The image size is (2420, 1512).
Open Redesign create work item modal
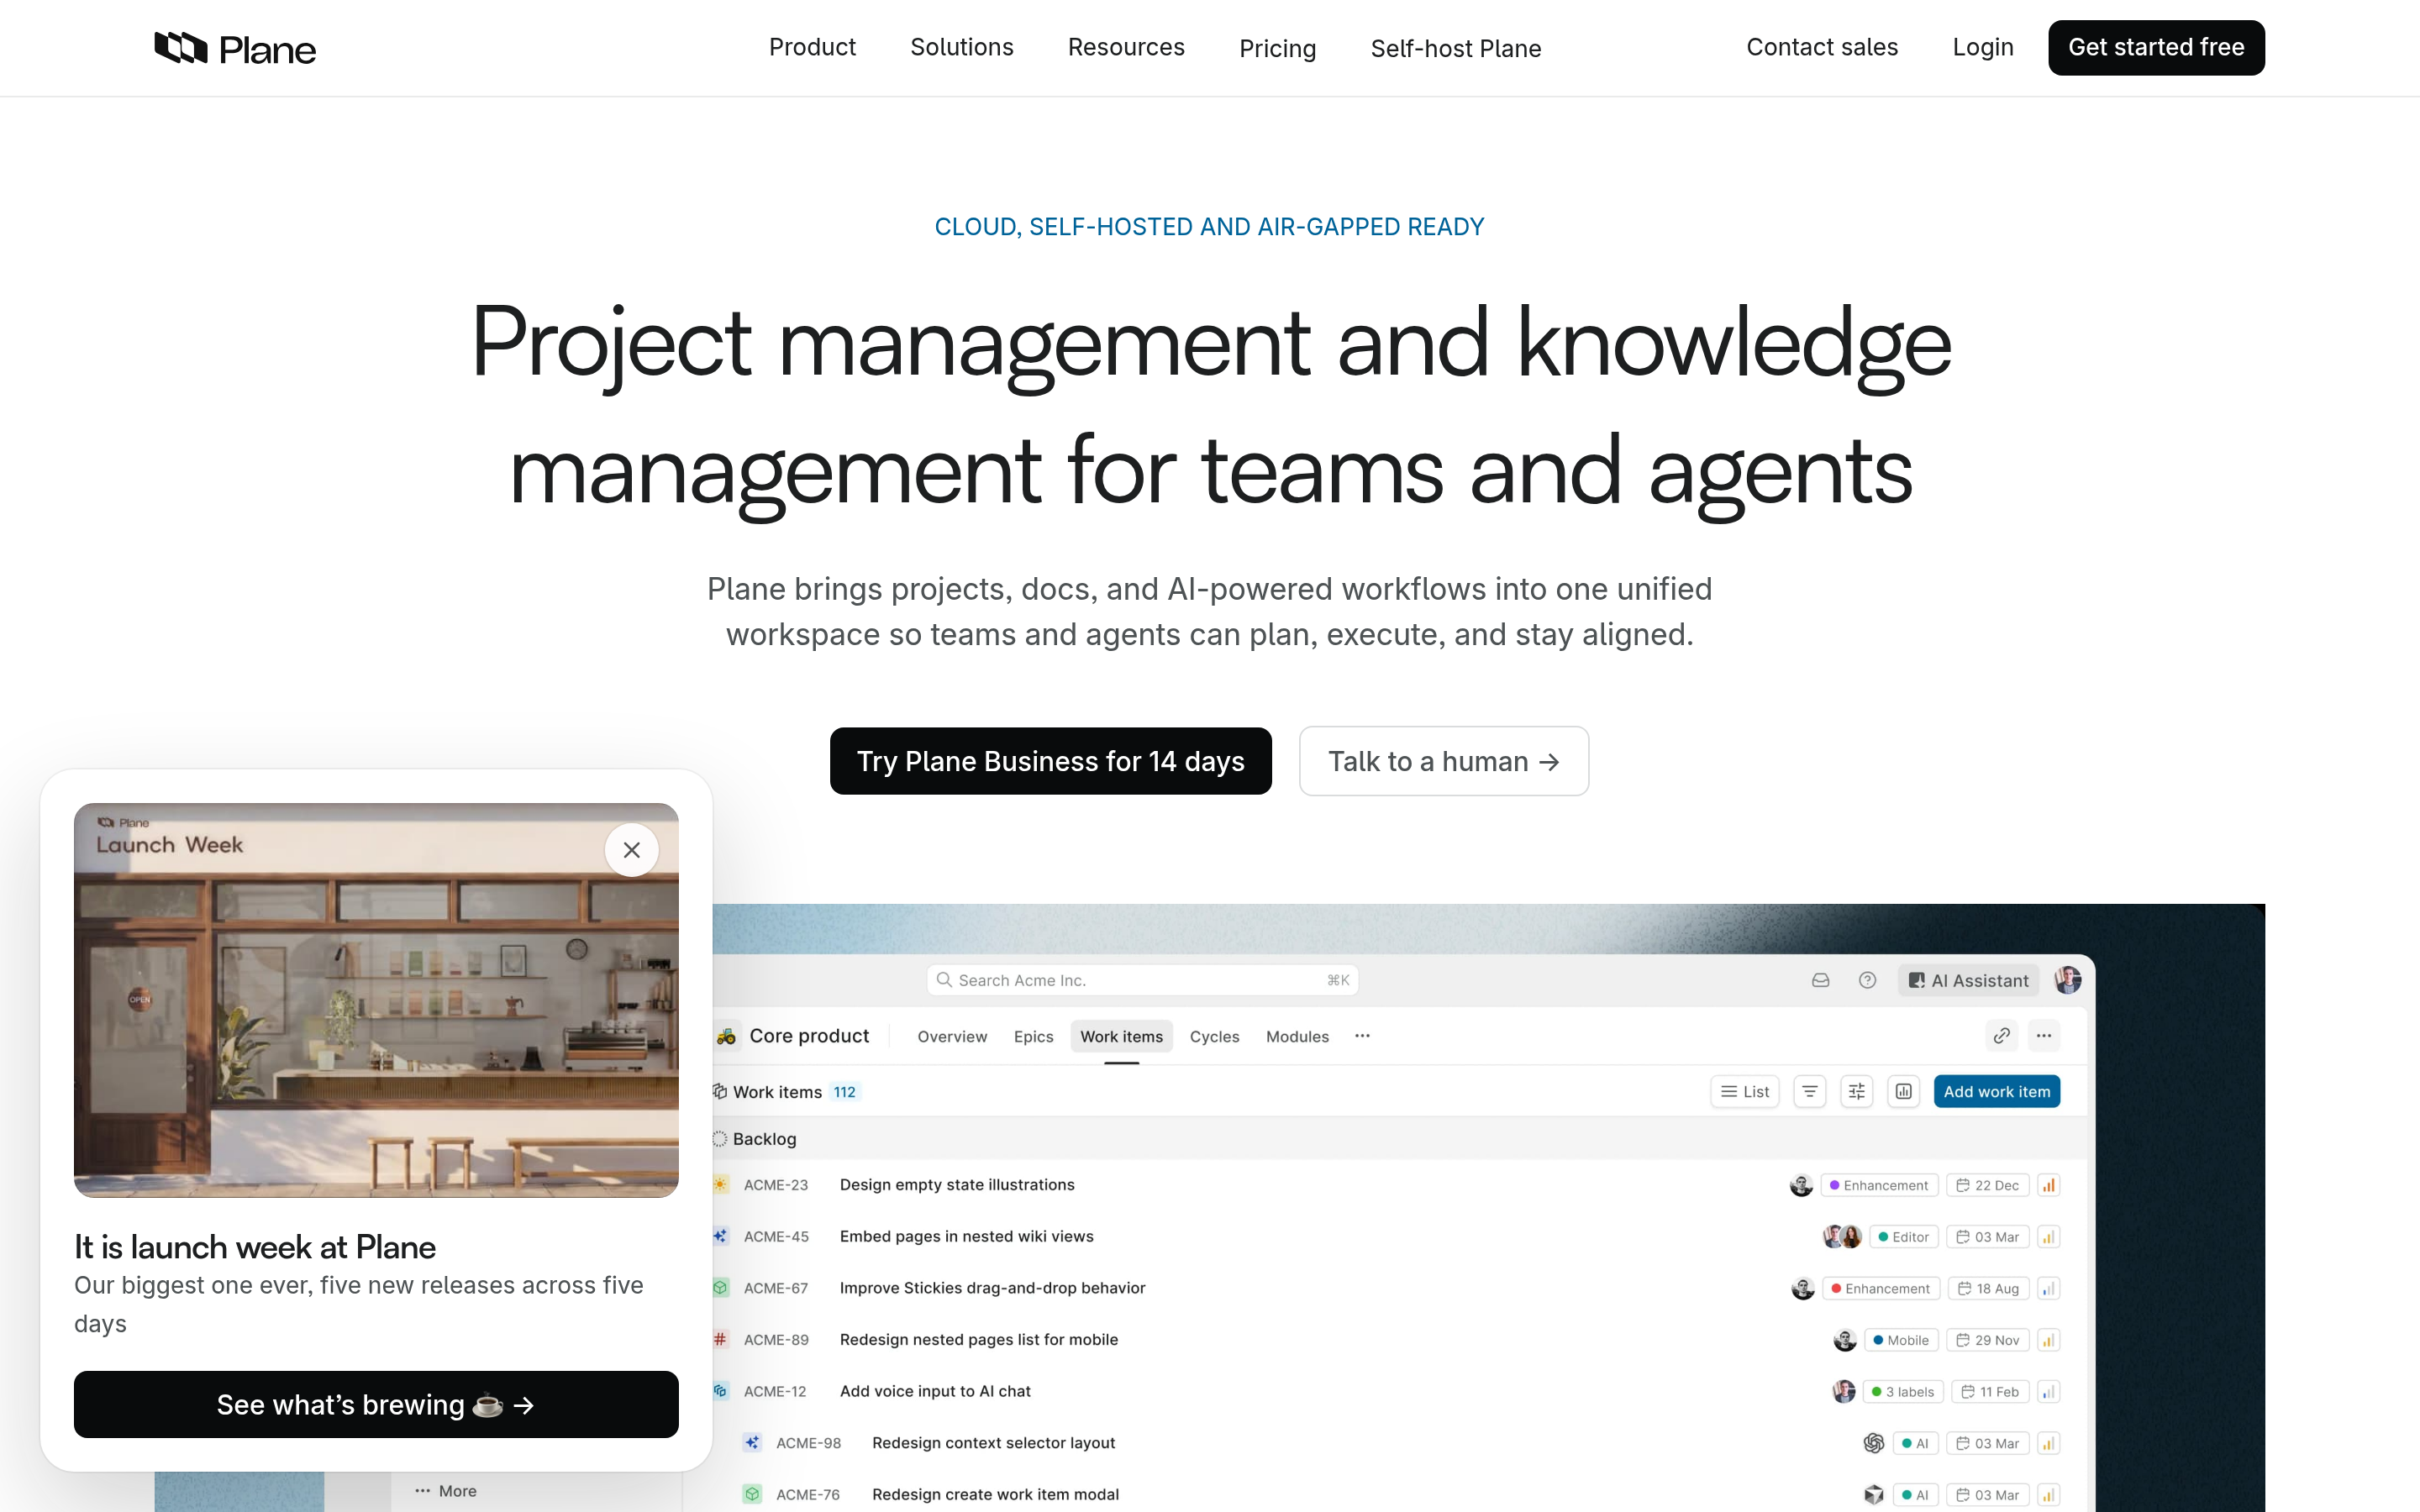coord(995,1494)
